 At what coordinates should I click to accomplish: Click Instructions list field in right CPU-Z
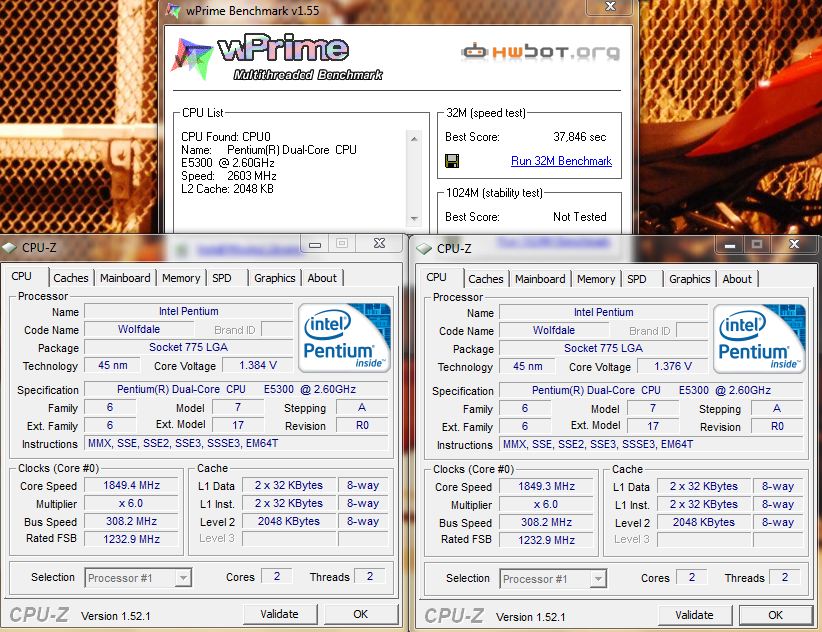click(x=651, y=444)
